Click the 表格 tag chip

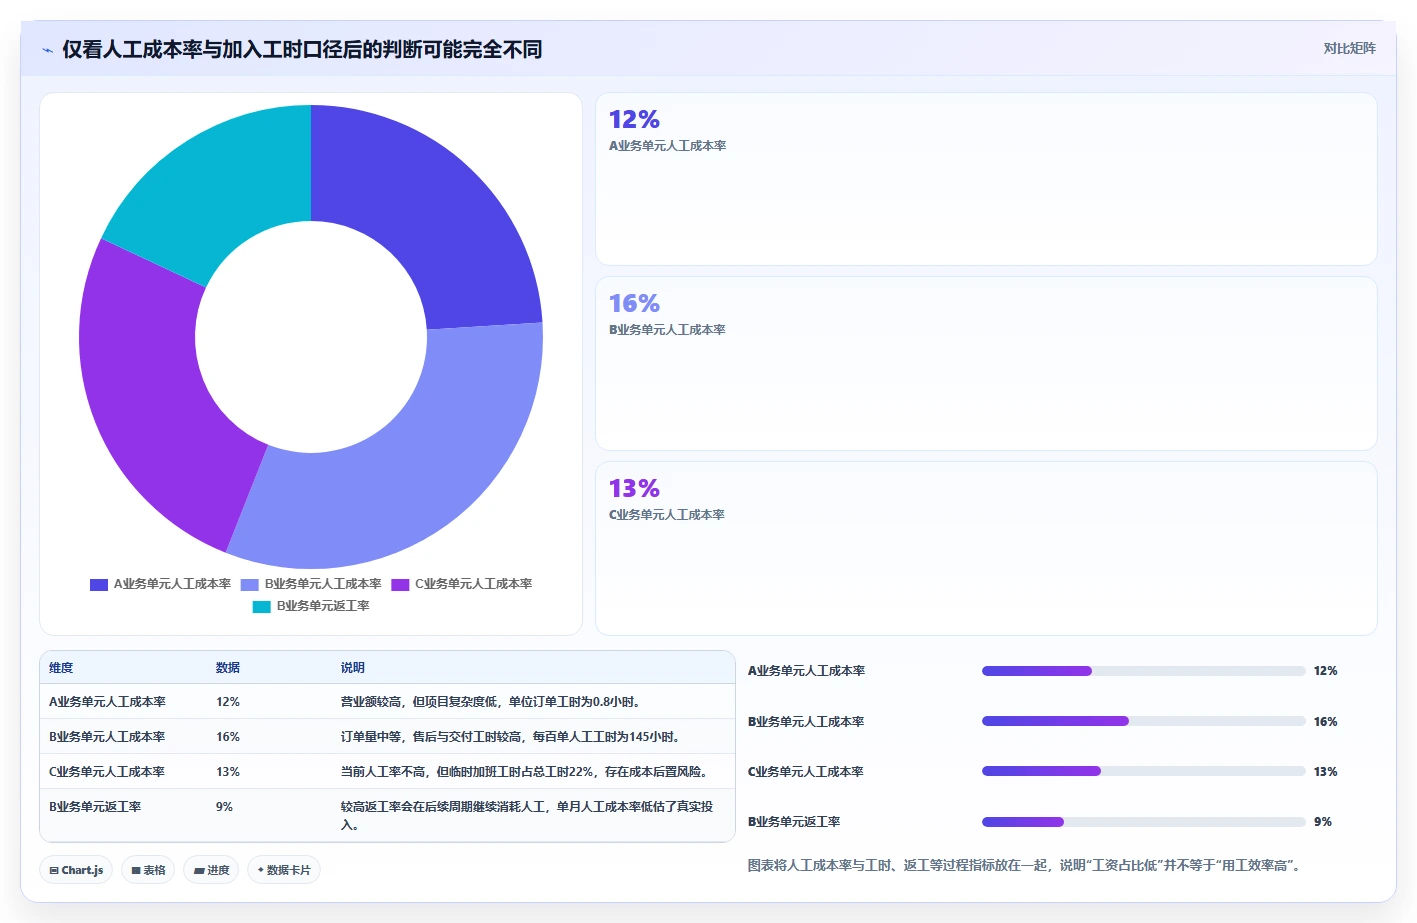click(148, 870)
